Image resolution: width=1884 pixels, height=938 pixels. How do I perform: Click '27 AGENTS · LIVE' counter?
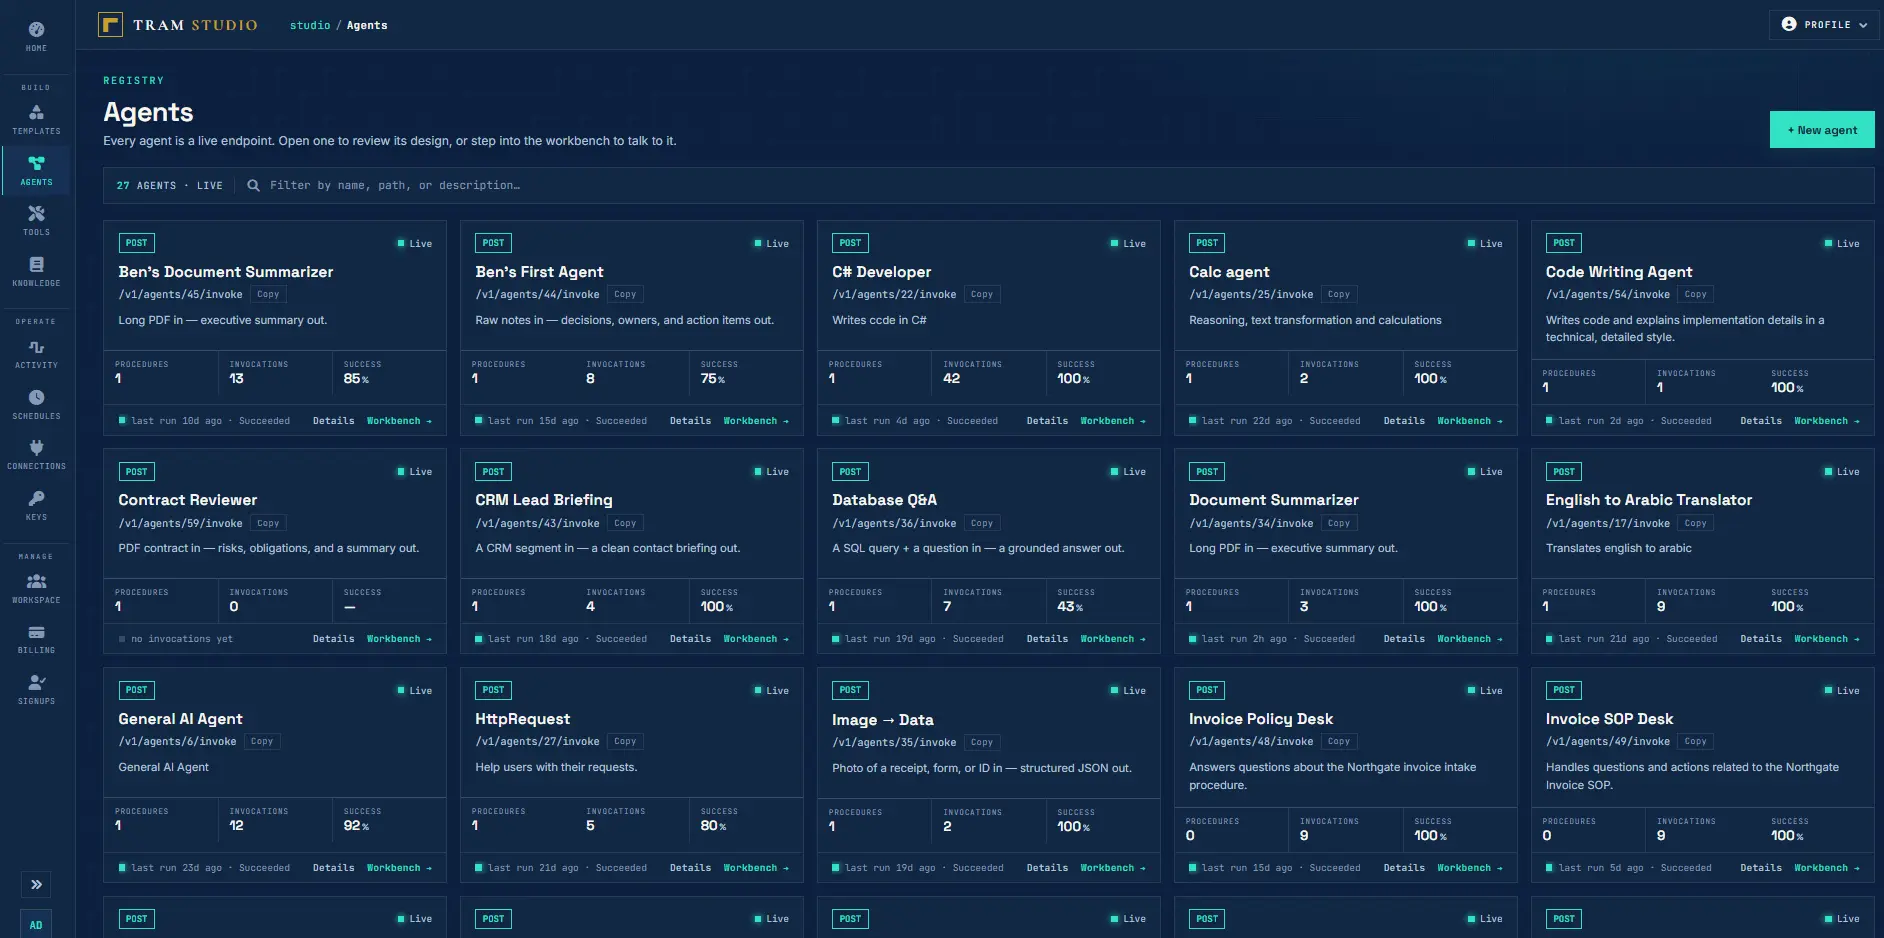pyautogui.click(x=169, y=185)
